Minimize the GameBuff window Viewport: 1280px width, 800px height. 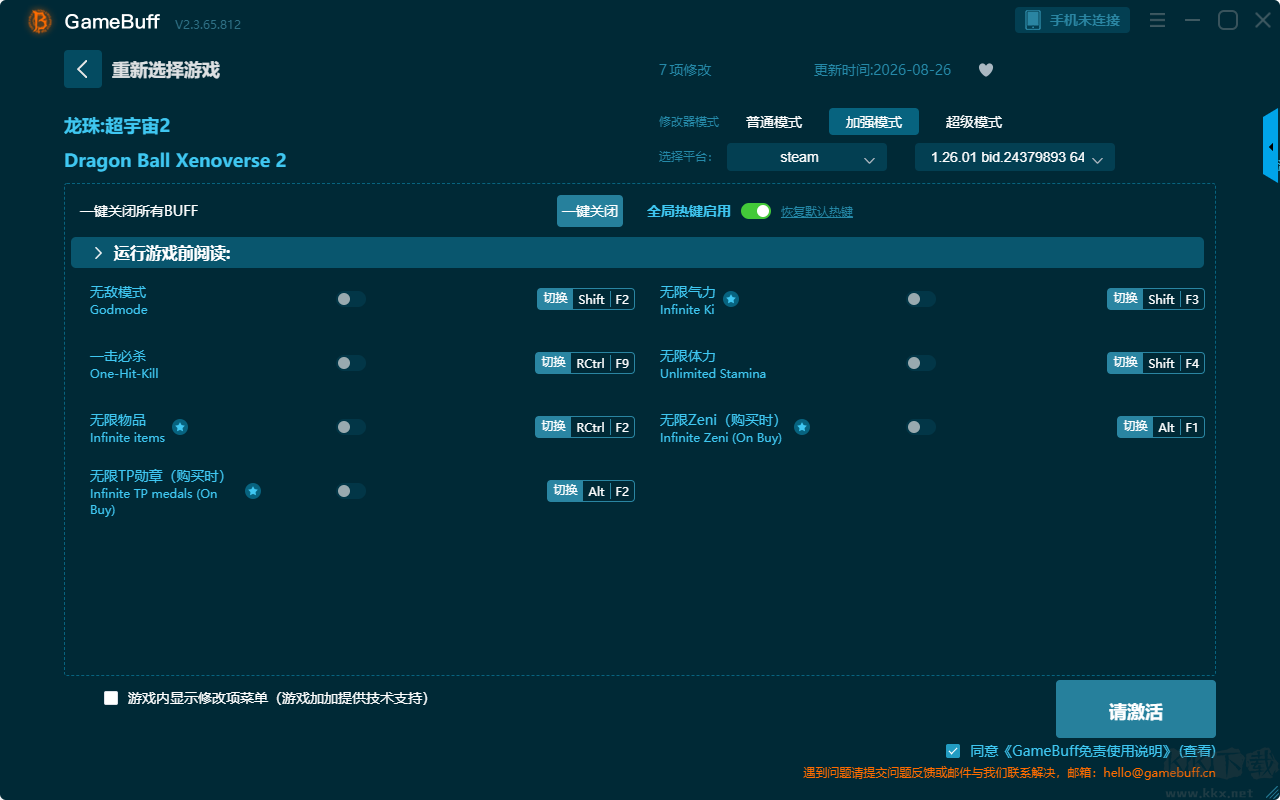click(x=1192, y=20)
